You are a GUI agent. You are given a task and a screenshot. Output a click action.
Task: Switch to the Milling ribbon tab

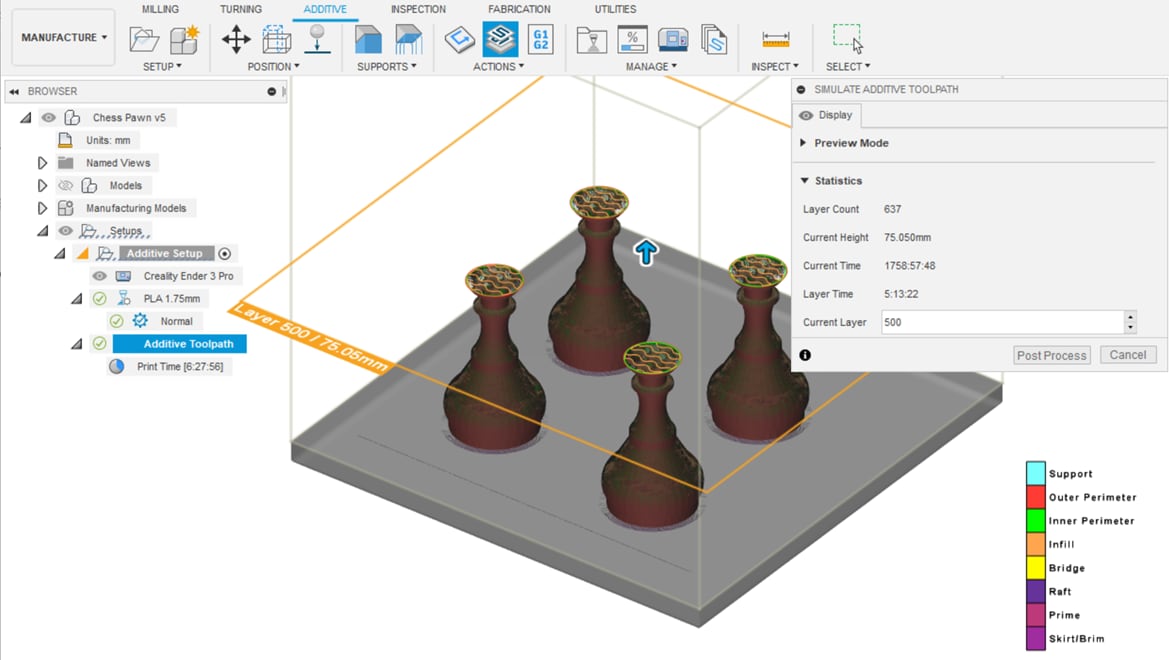[160, 9]
